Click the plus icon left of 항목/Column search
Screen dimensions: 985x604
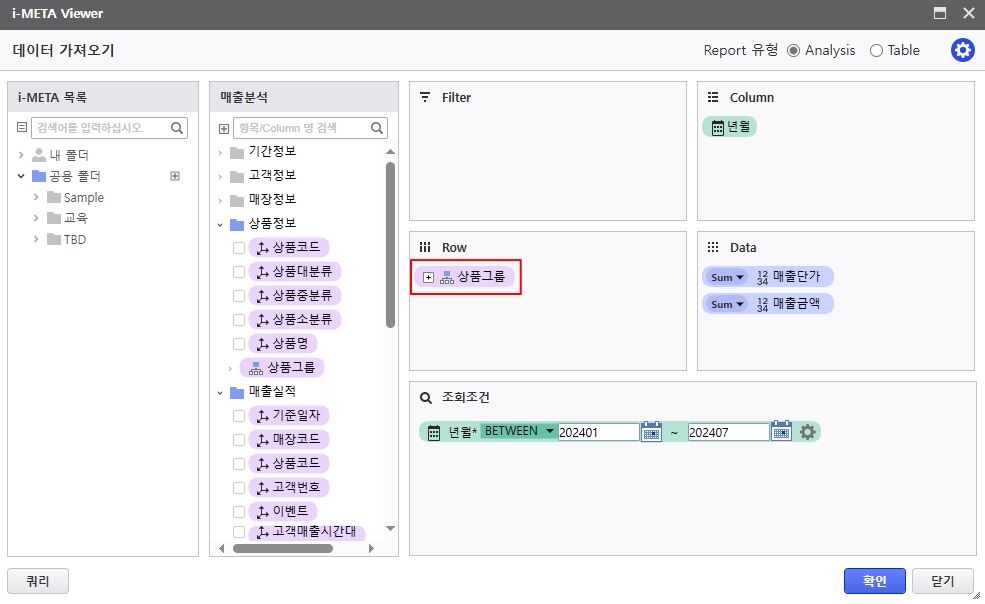coord(224,128)
